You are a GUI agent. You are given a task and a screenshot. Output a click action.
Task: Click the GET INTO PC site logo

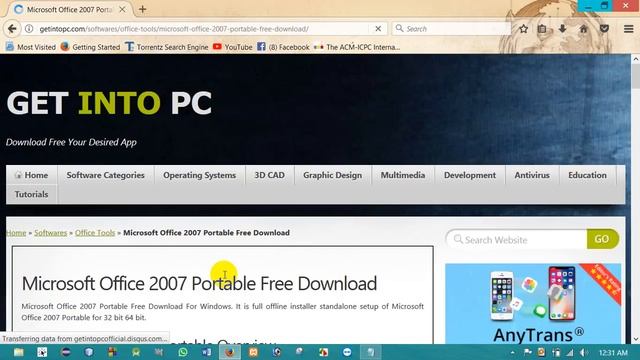point(109,103)
